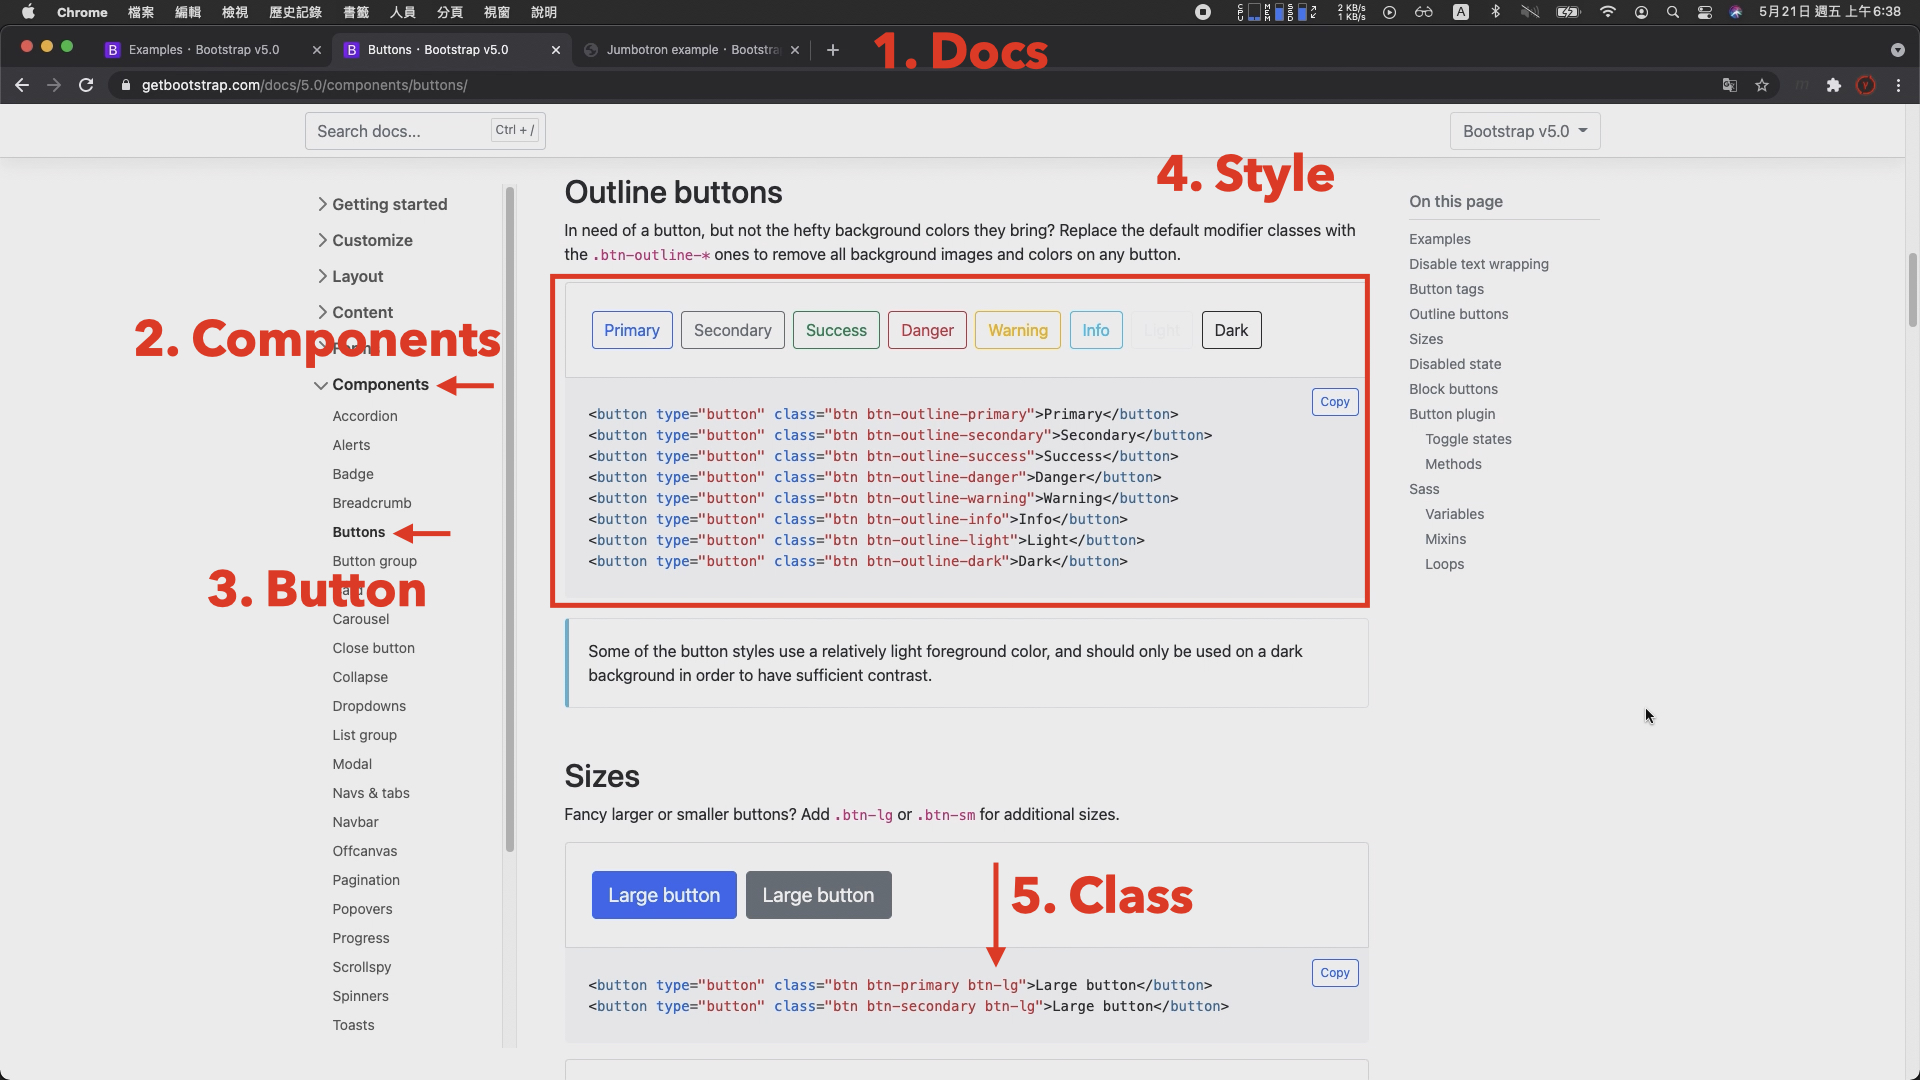This screenshot has height=1080, width=1920.
Task: Click the Dark outline button
Action: (x=1231, y=330)
